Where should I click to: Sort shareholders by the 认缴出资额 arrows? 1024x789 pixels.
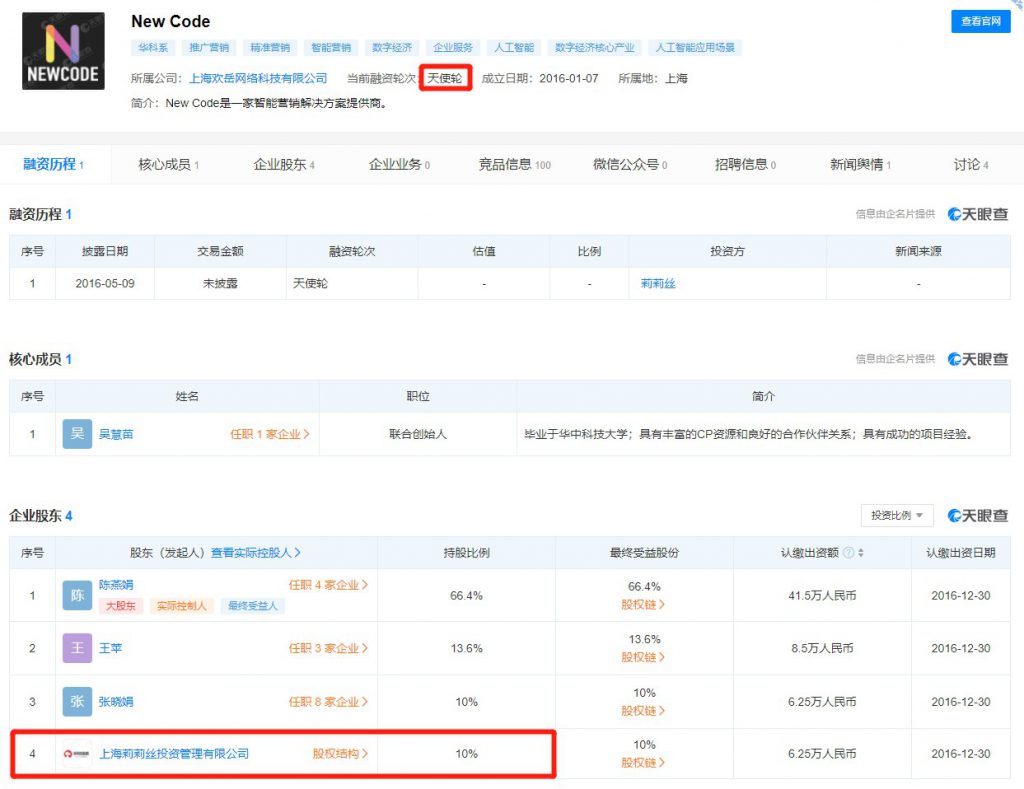(x=861, y=553)
